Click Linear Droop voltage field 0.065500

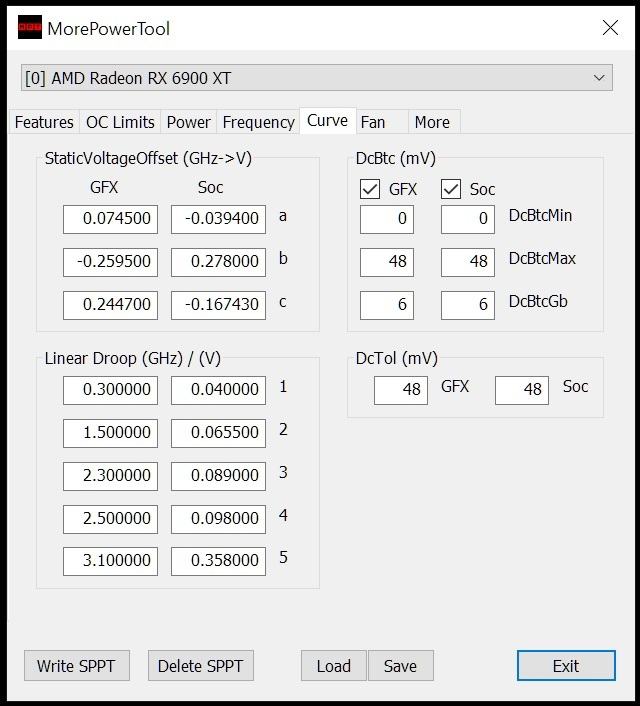(218, 433)
